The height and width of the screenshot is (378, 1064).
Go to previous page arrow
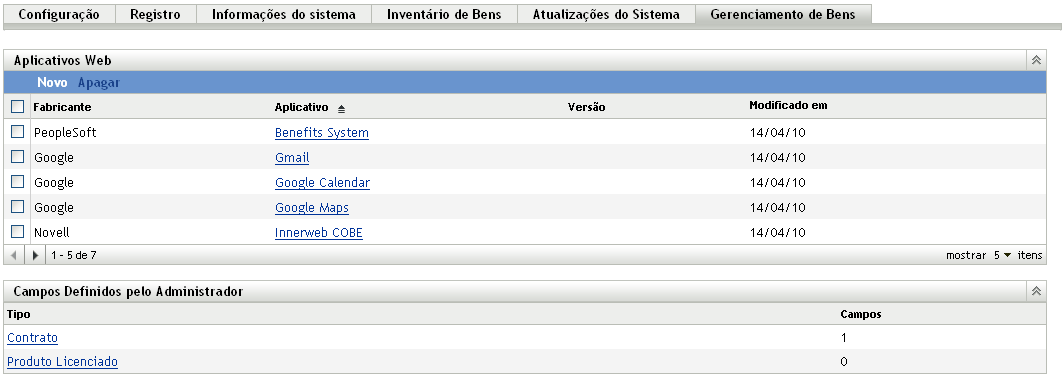coord(14,256)
